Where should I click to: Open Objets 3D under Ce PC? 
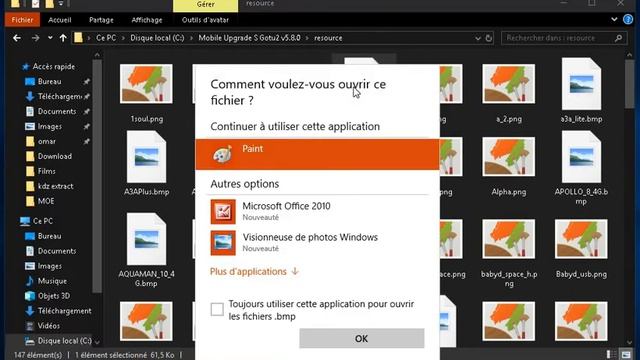click(x=53, y=296)
